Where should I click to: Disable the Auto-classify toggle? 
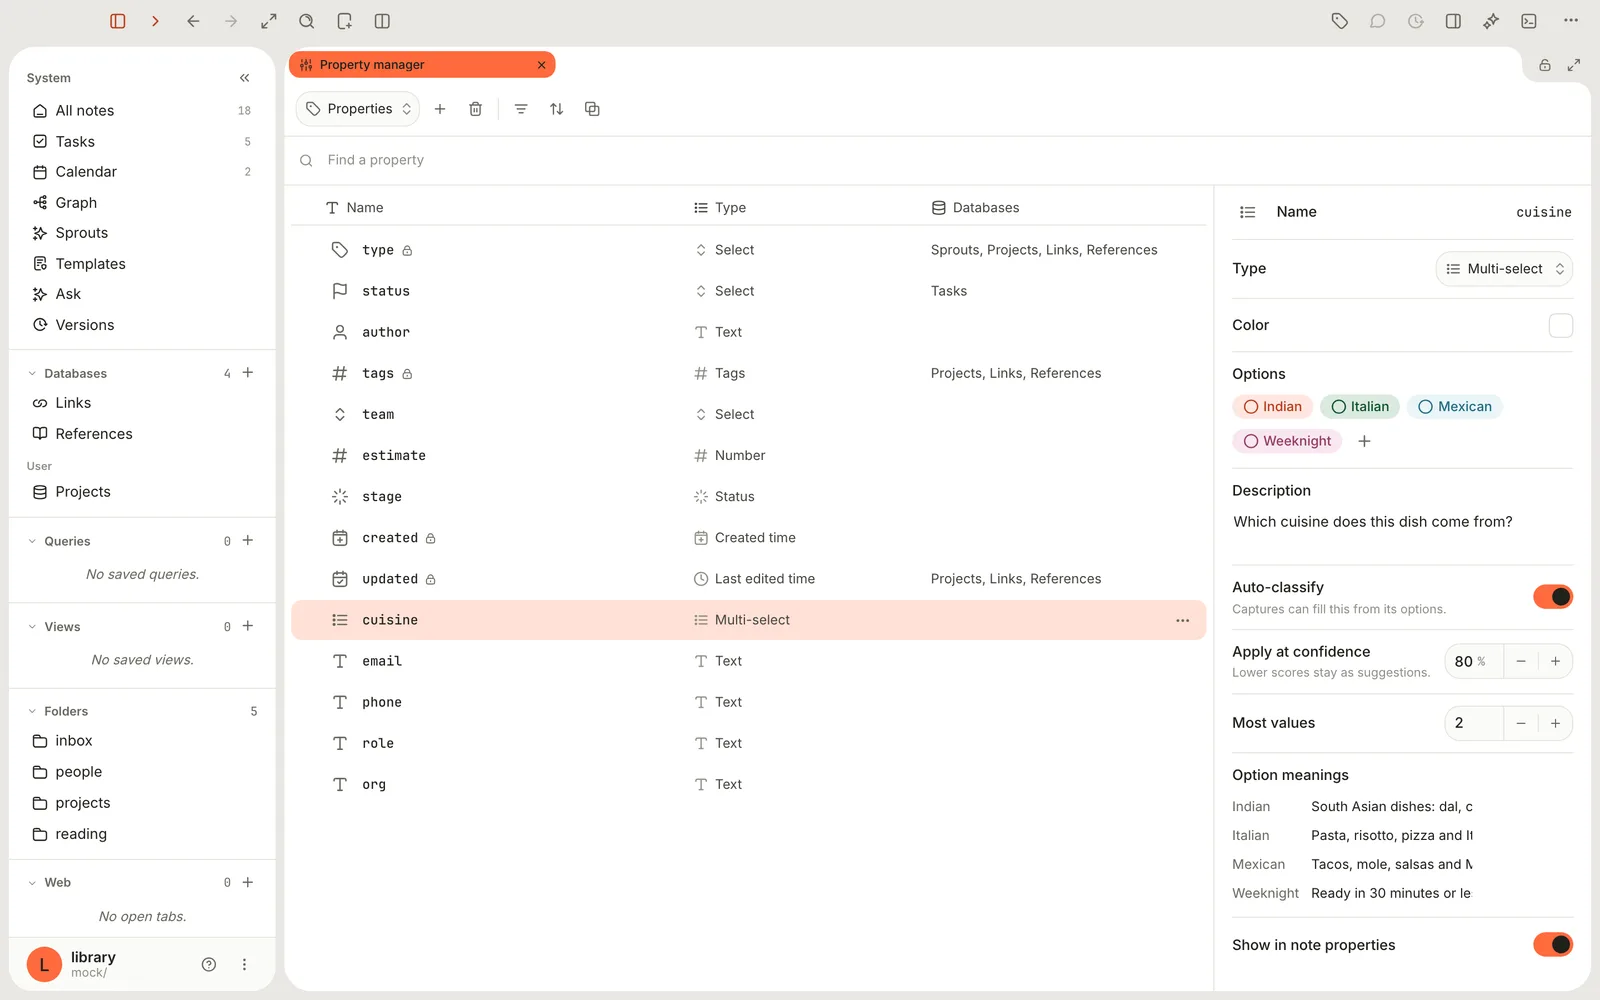coord(1553,597)
